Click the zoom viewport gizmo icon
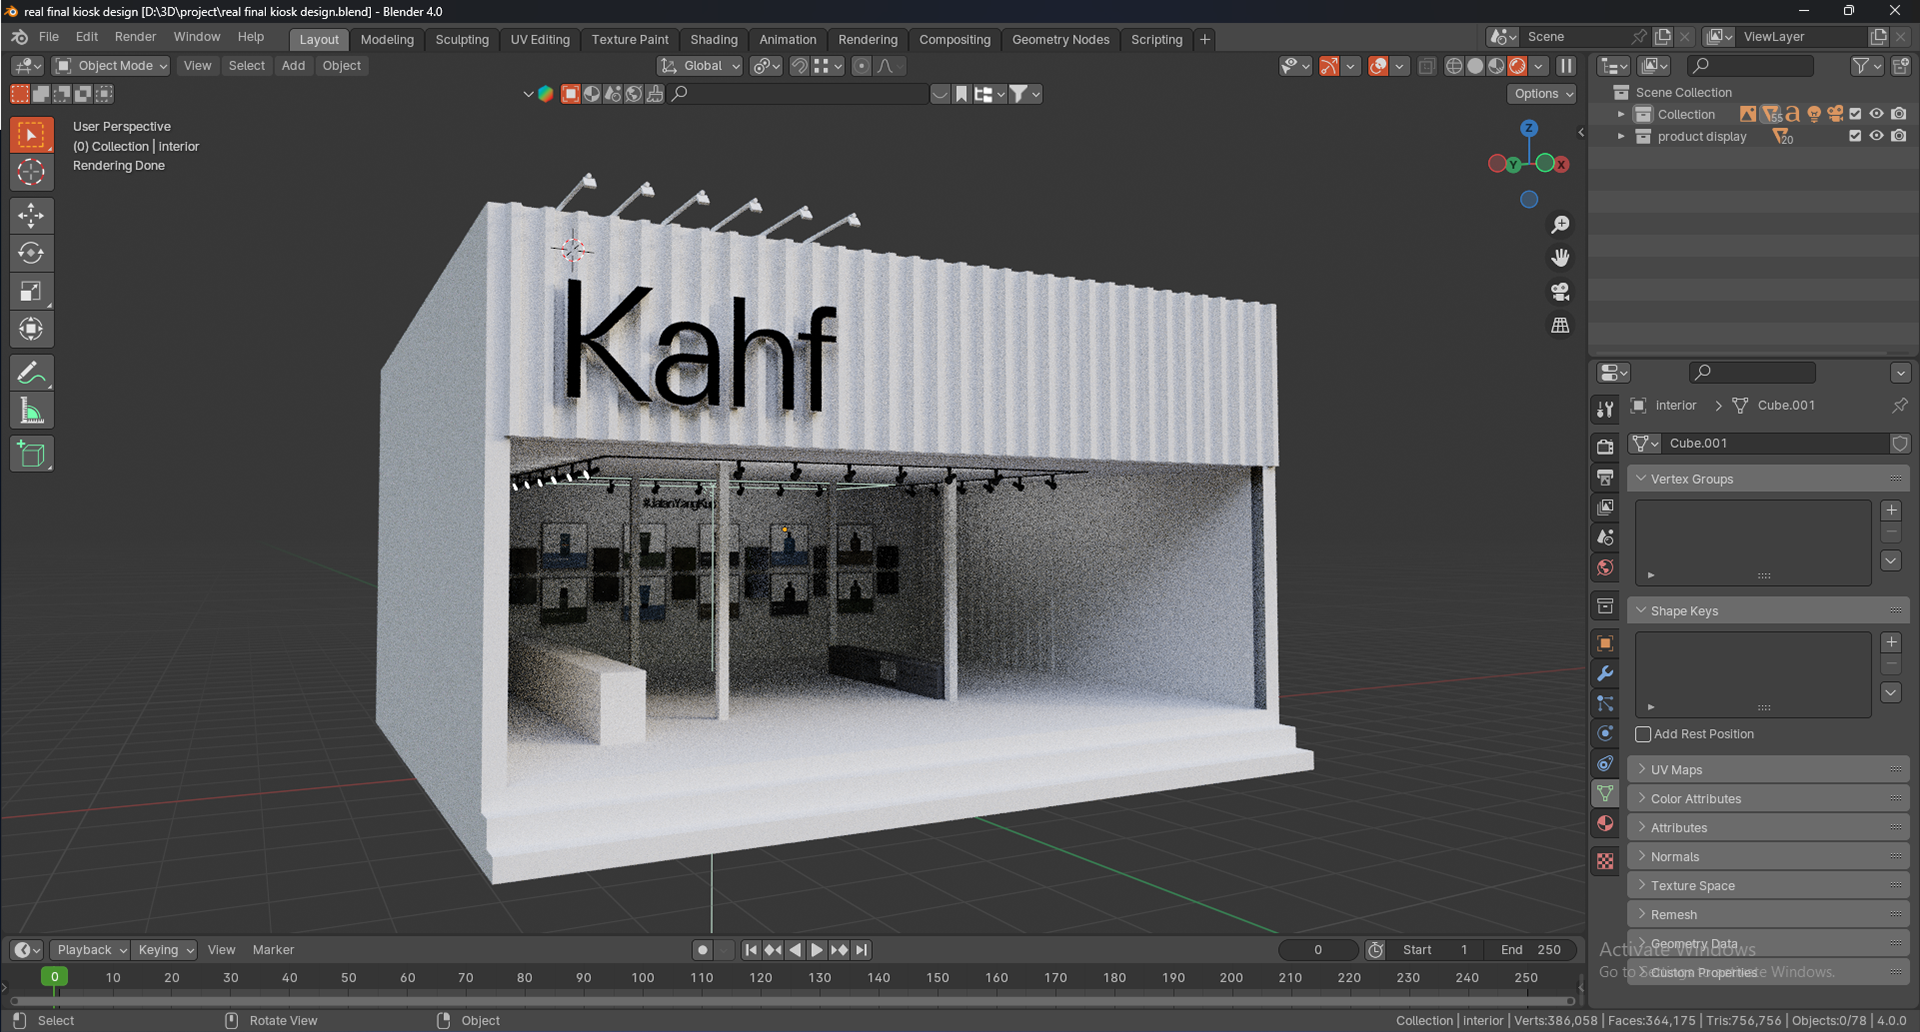1920x1032 pixels. click(1560, 224)
